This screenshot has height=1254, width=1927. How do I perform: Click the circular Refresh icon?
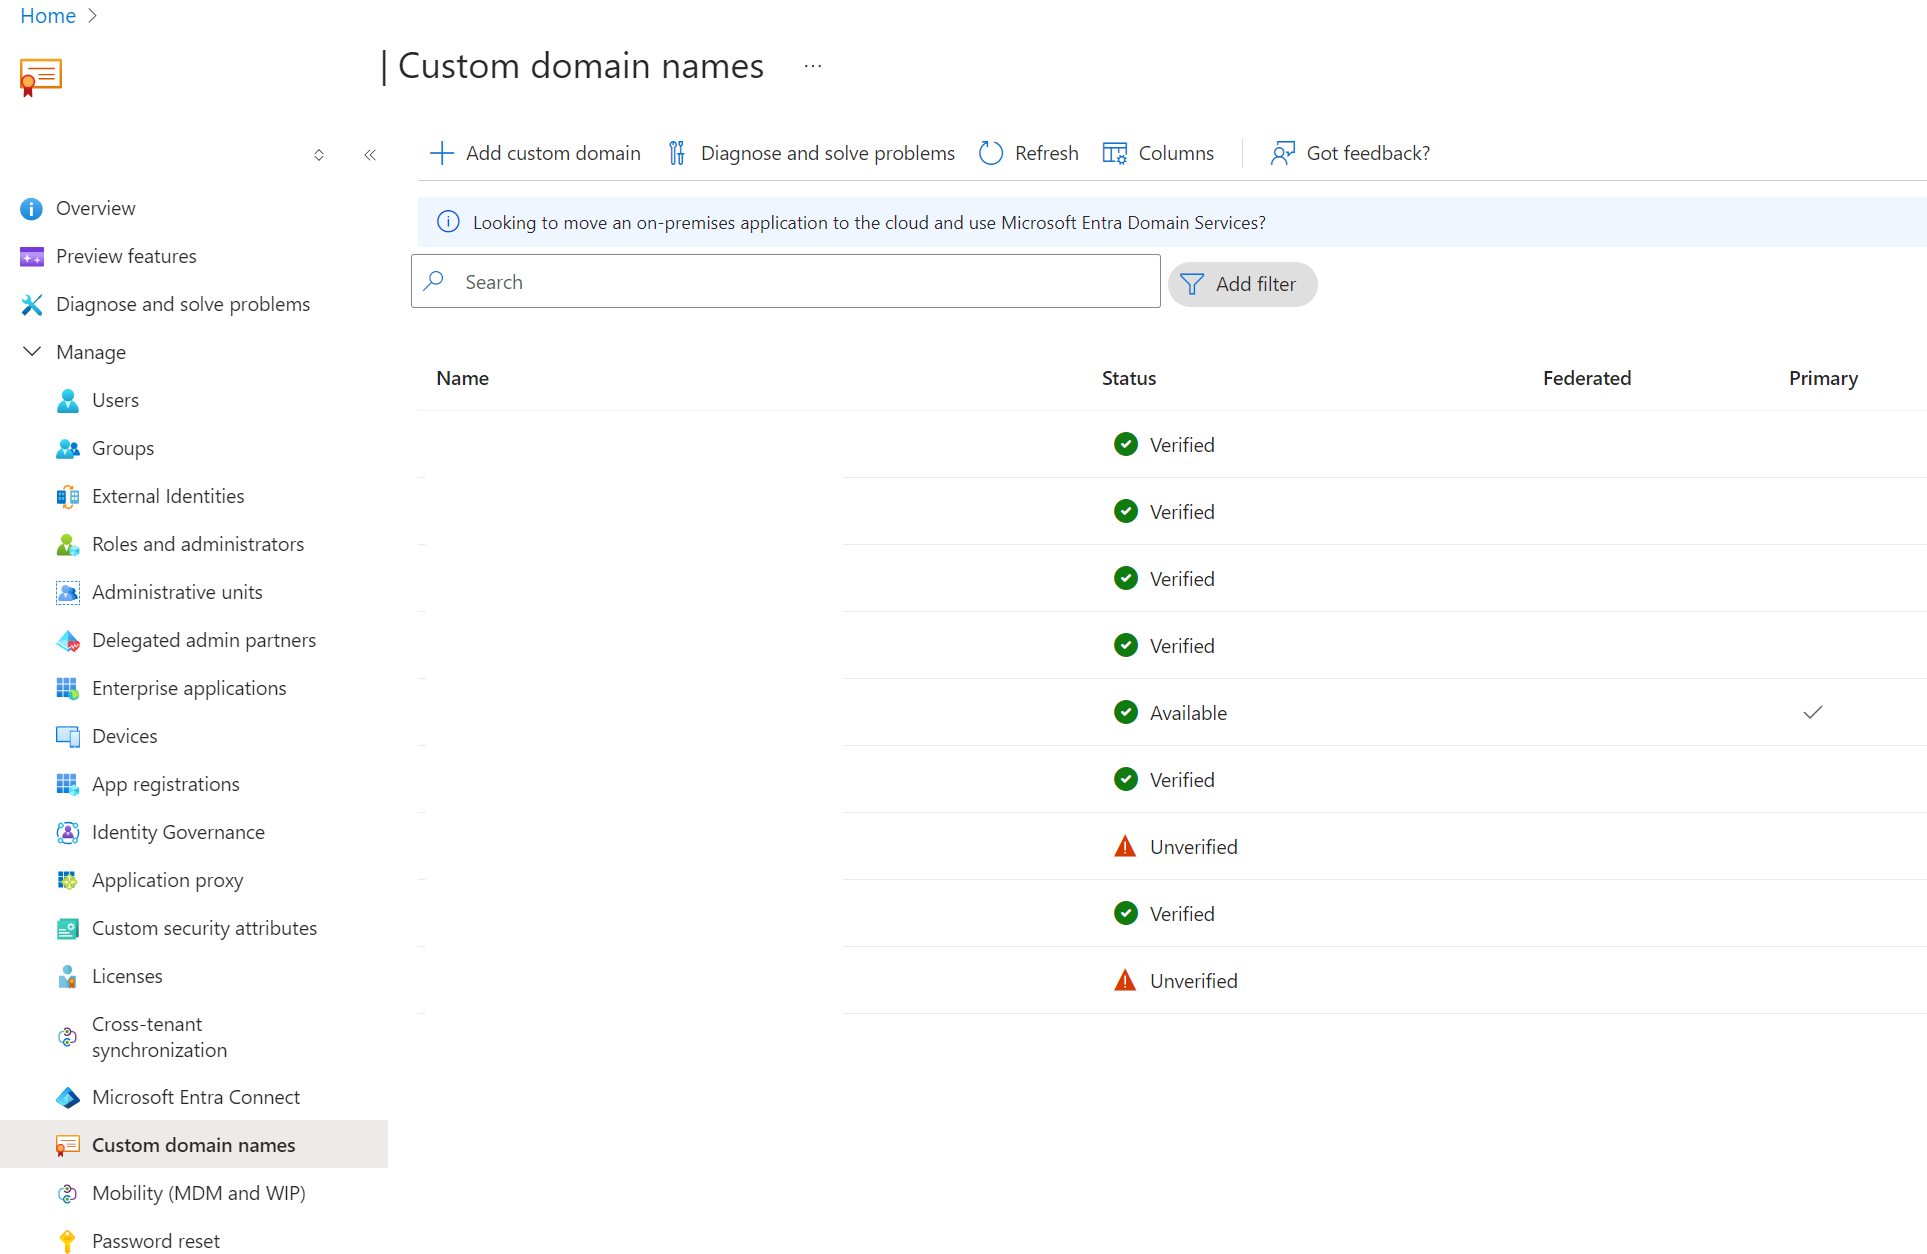click(991, 153)
